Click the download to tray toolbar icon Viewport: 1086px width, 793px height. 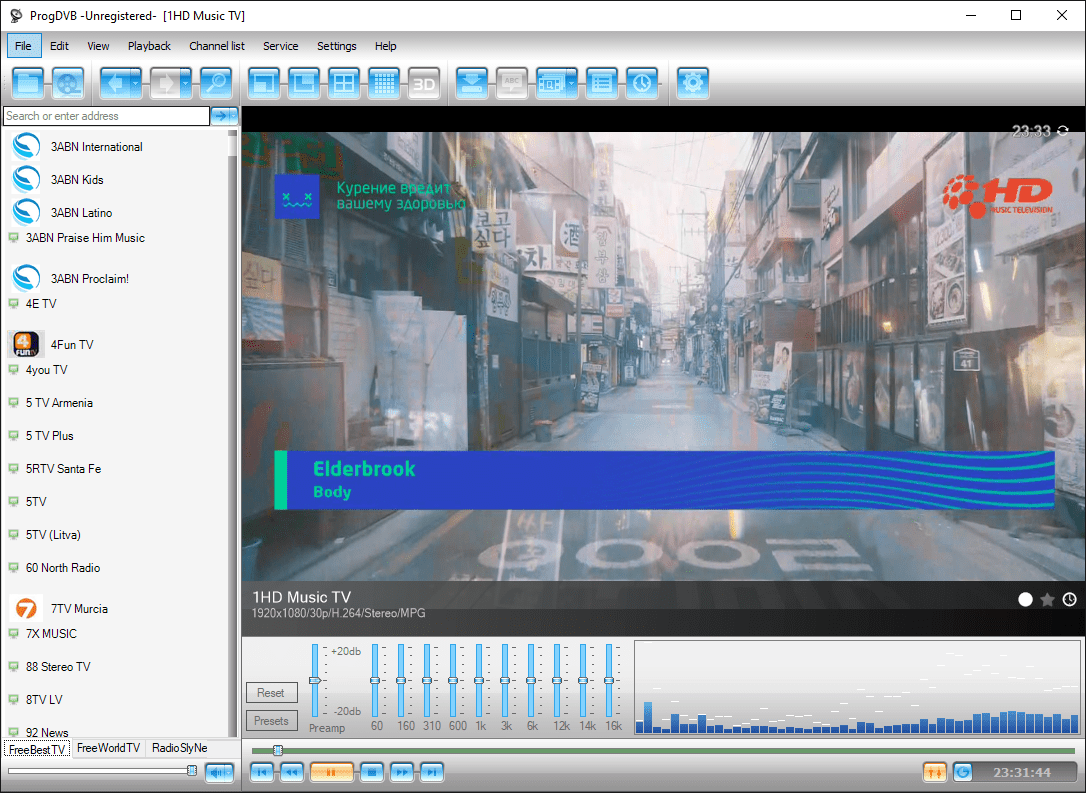[x=472, y=84]
